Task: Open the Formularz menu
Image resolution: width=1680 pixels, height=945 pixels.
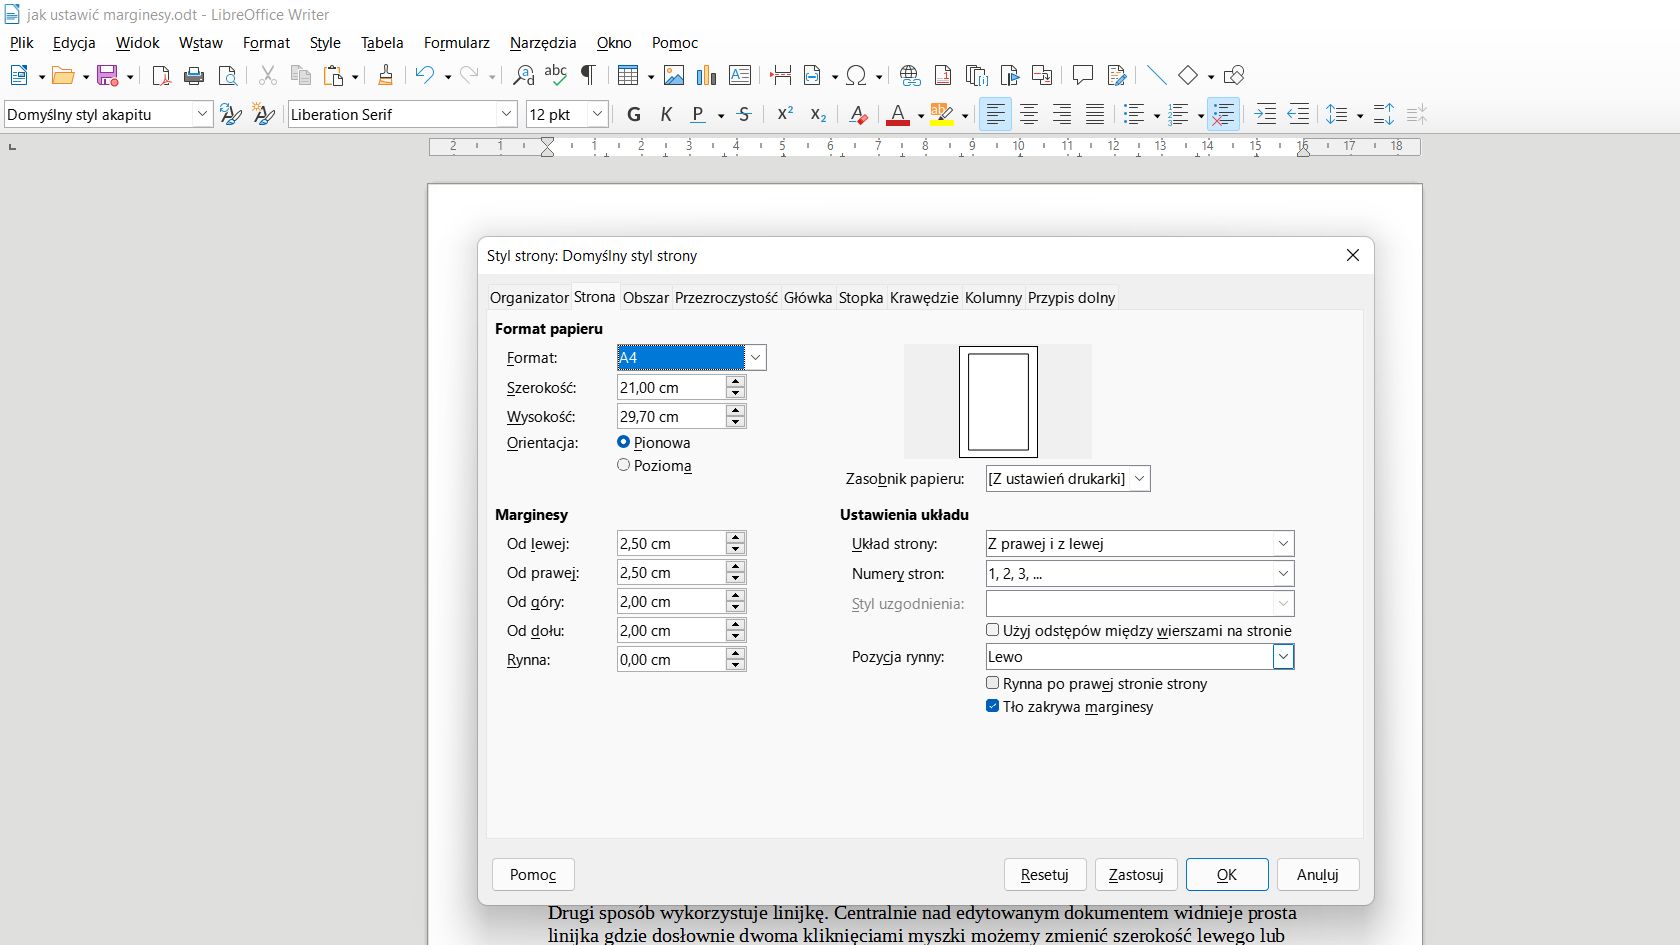Action: point(456,43)
